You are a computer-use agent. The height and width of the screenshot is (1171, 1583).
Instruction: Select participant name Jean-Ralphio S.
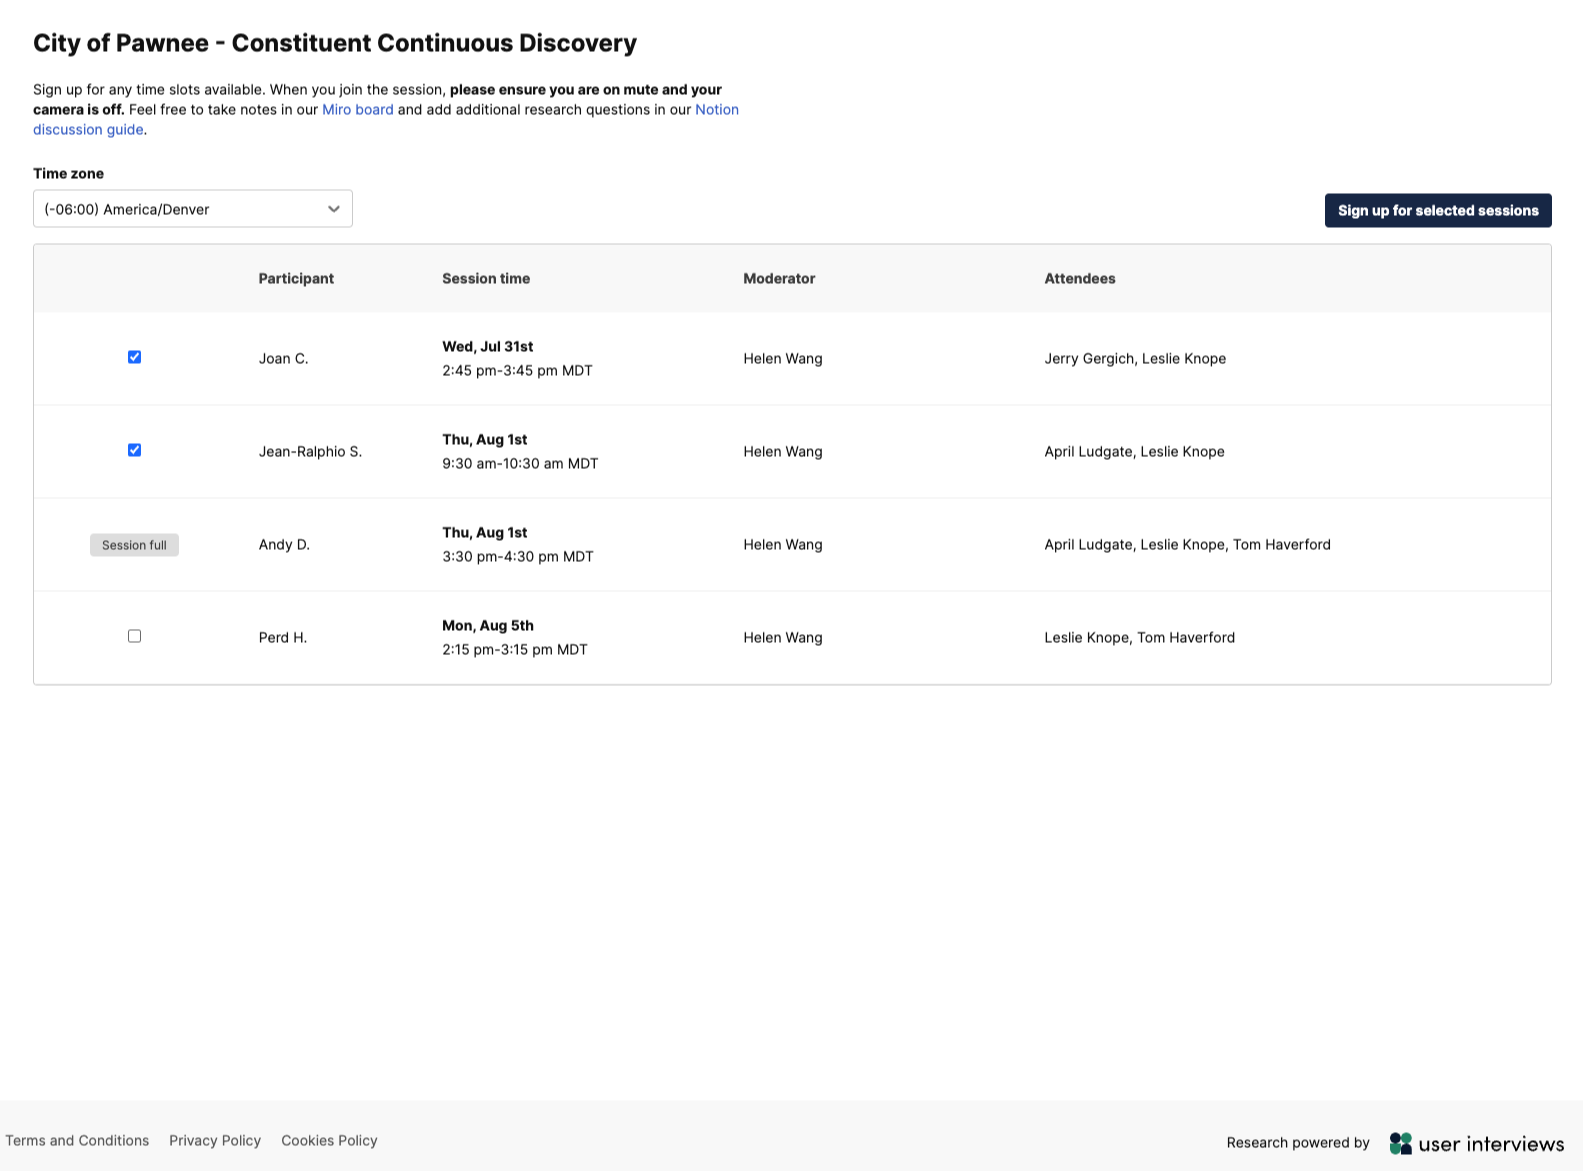(x=310, y=451)
